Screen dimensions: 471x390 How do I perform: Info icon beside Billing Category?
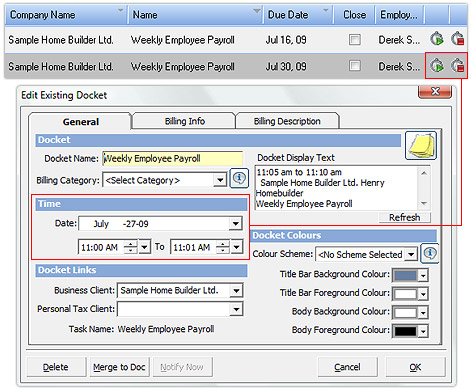239,178
